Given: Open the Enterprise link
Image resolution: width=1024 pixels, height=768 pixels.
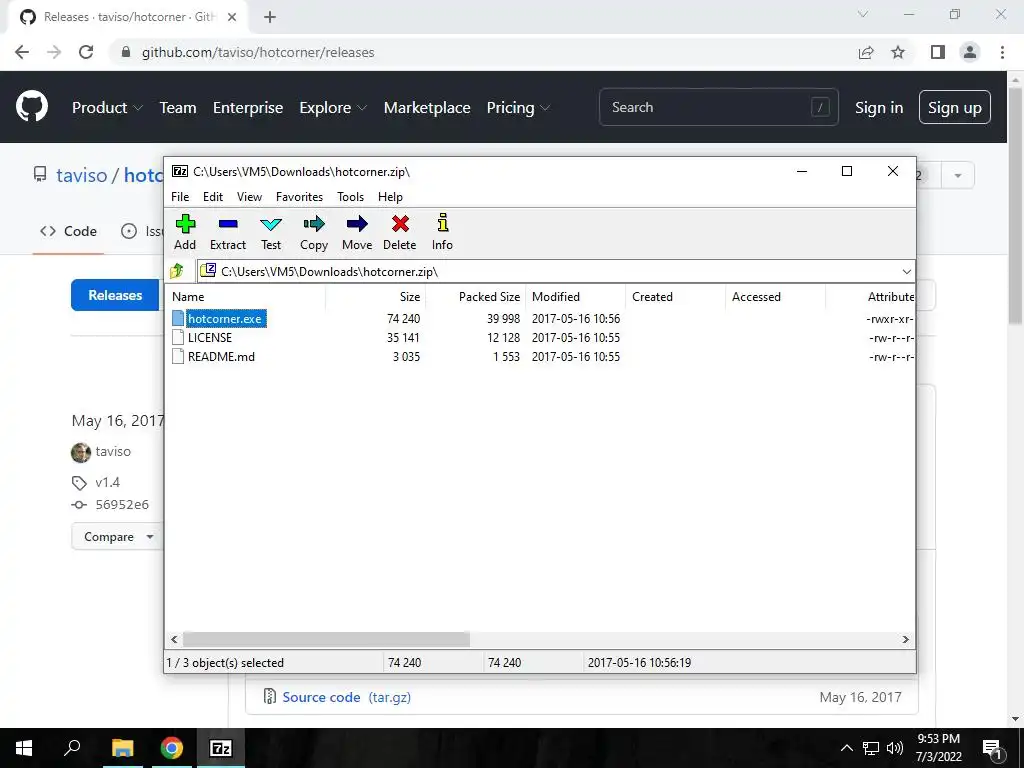Looking at the screenshot, I should [x=248, y=108].
